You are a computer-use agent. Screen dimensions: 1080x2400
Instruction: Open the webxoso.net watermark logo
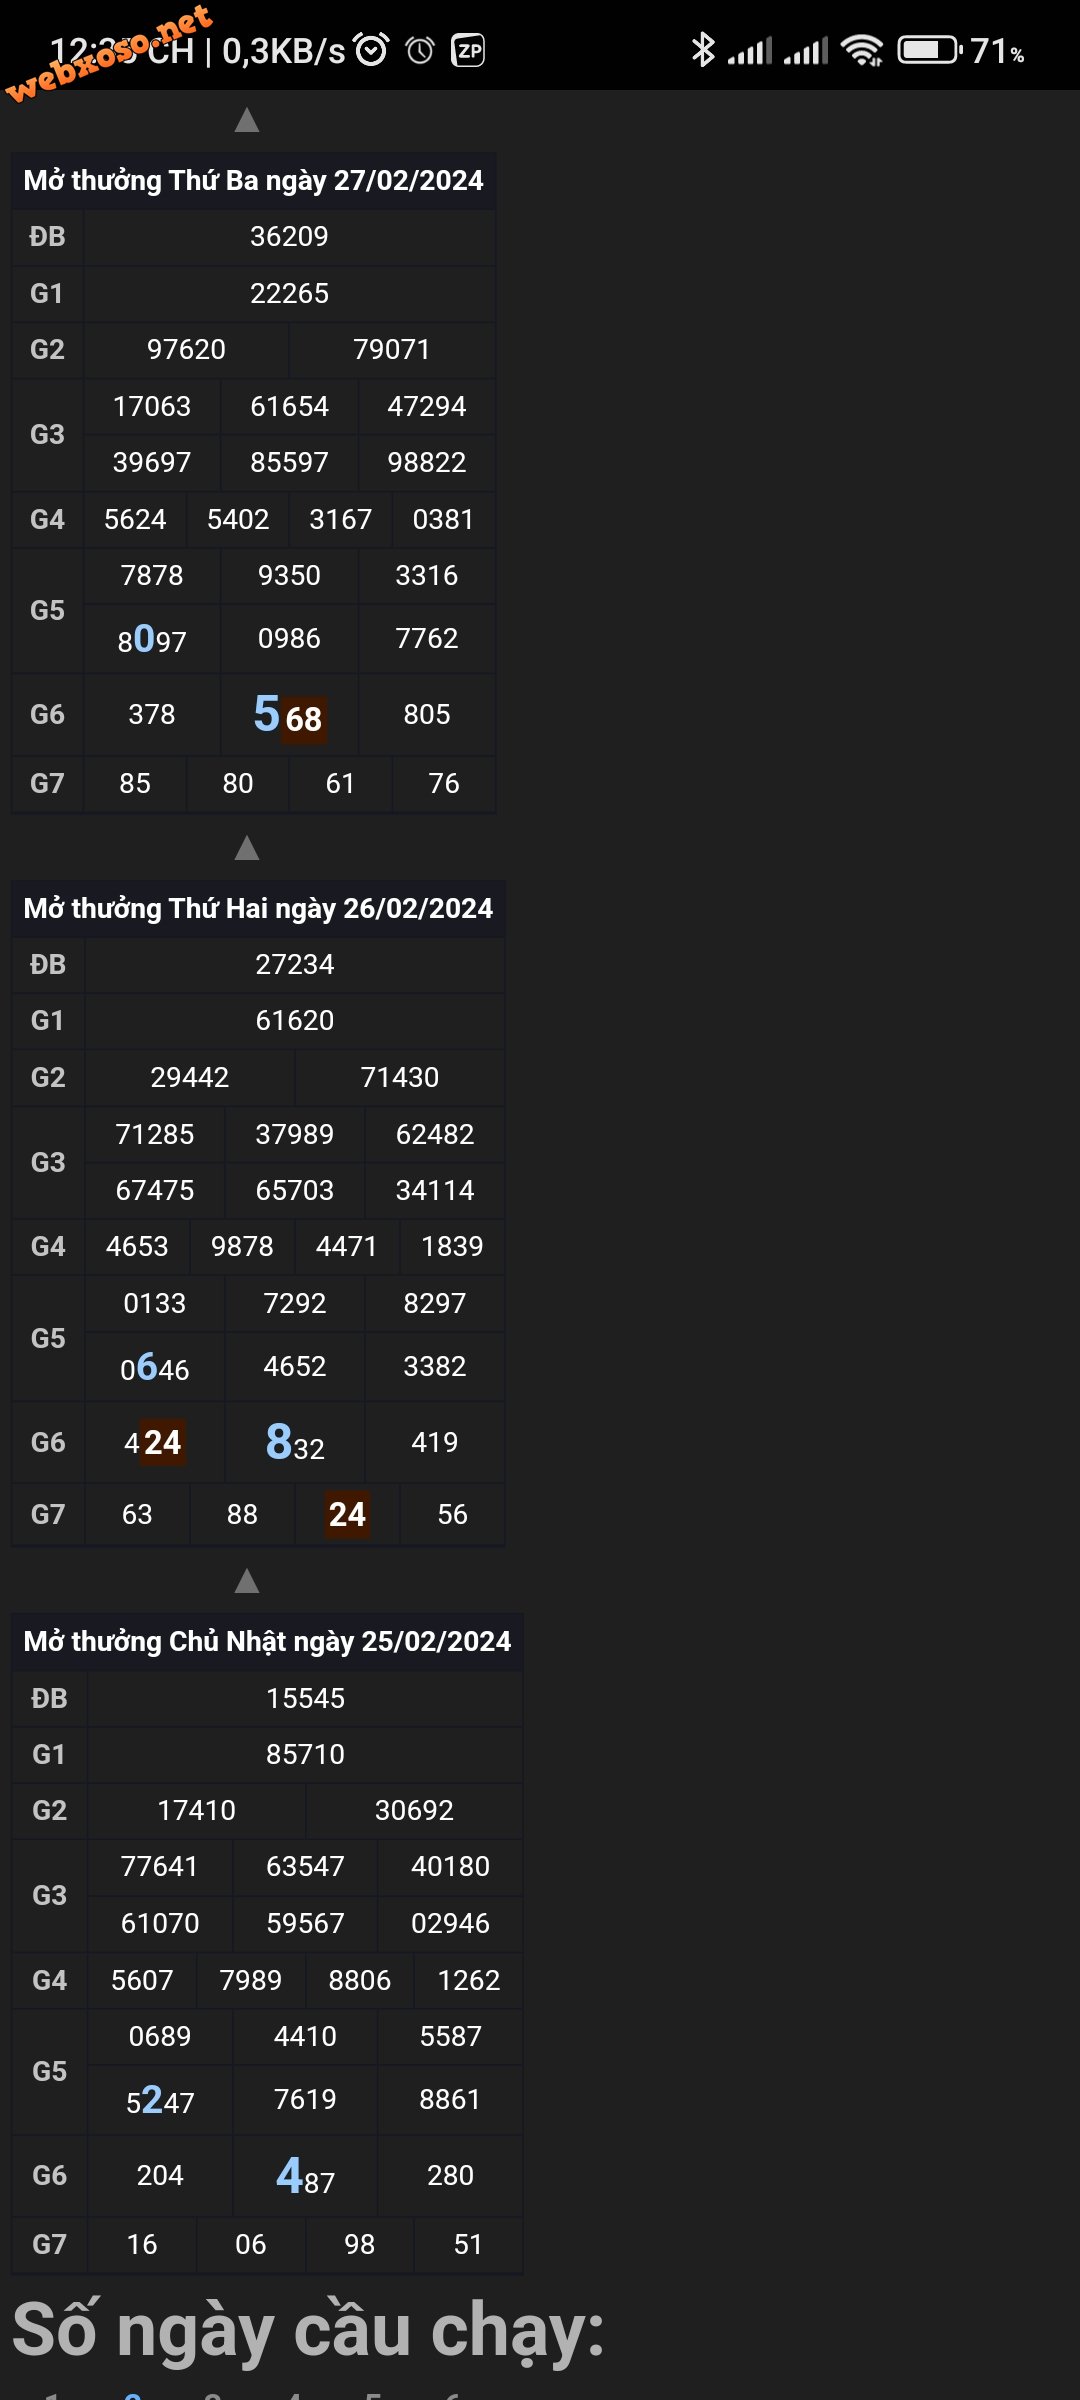click(x=109, y=53)
